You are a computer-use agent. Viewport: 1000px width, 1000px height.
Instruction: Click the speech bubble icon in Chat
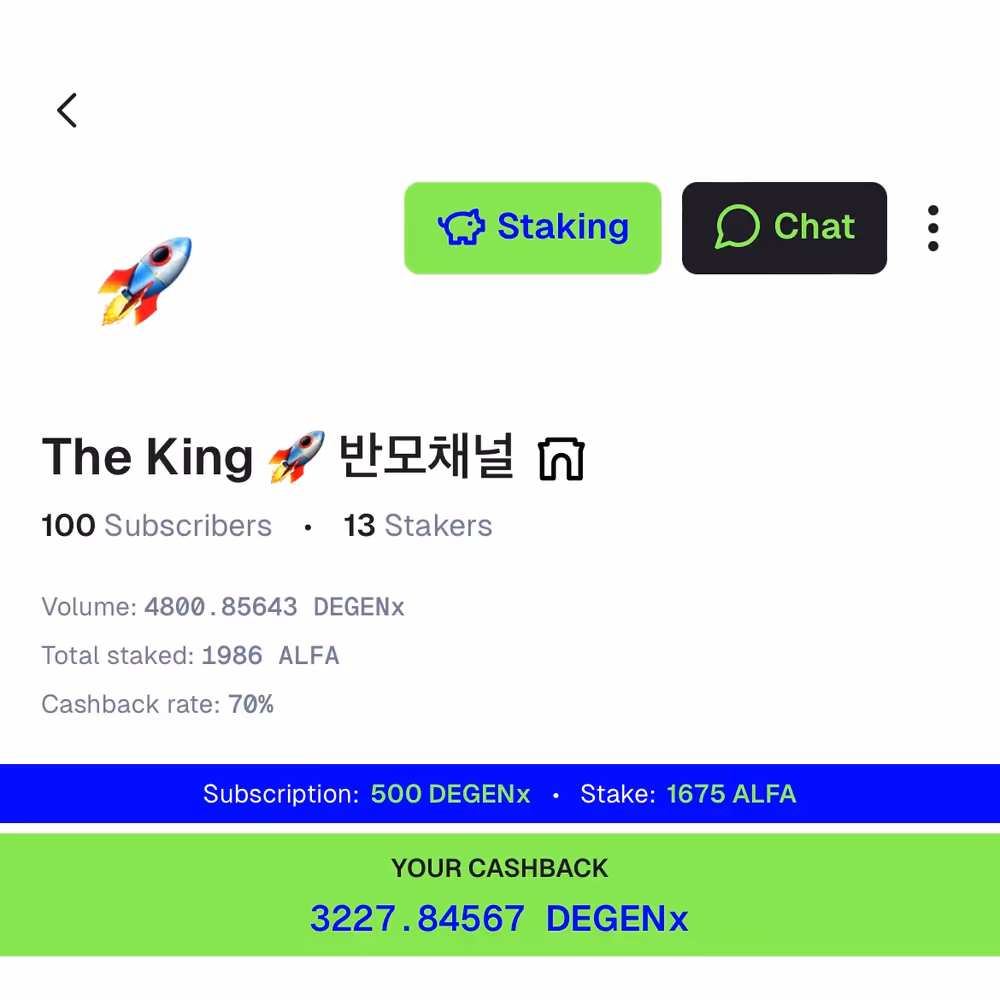click(737, 226)
